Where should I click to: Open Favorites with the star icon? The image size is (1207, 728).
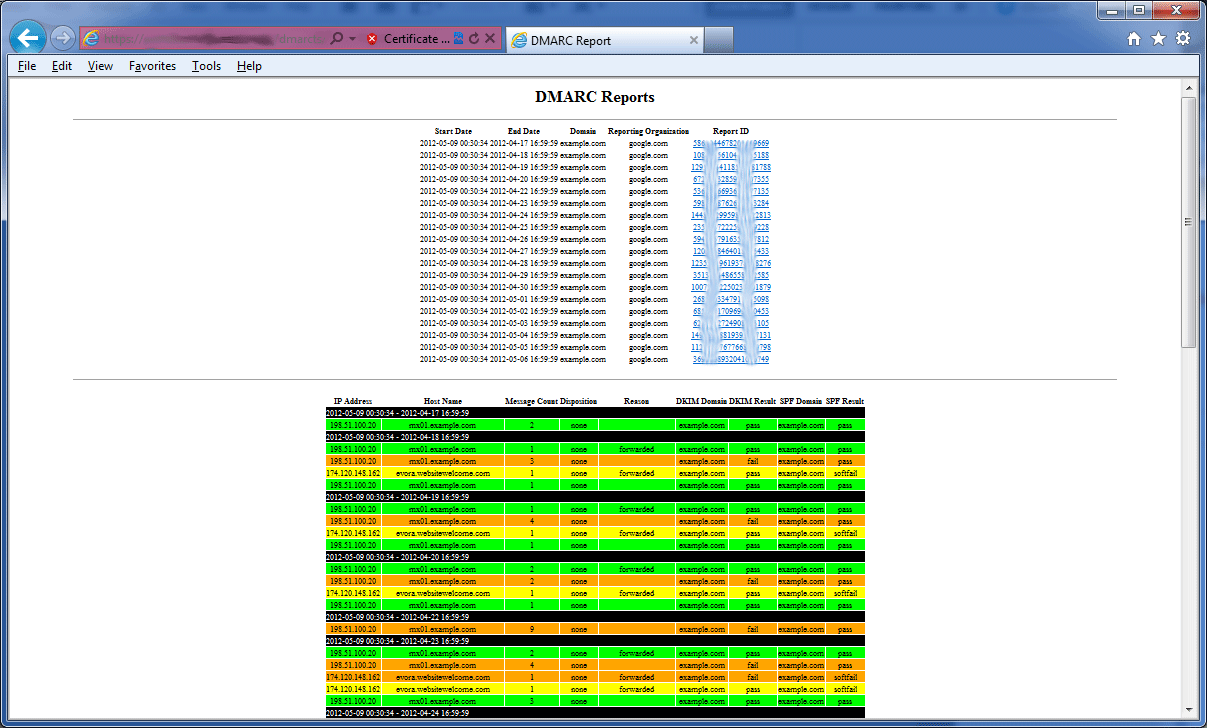[x=1158, y=39]
